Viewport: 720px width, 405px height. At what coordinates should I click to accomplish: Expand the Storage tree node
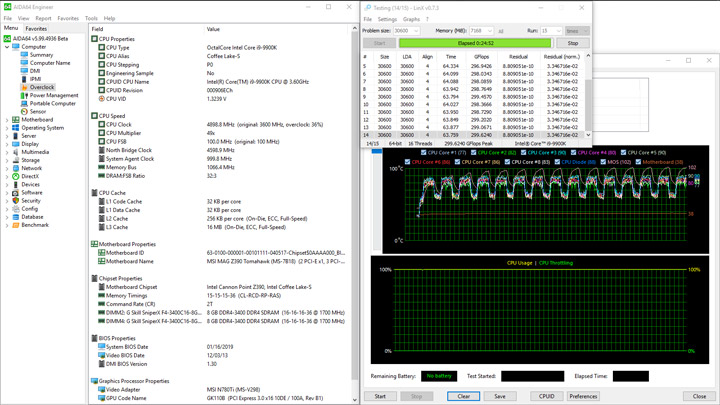tap(7, 160)
